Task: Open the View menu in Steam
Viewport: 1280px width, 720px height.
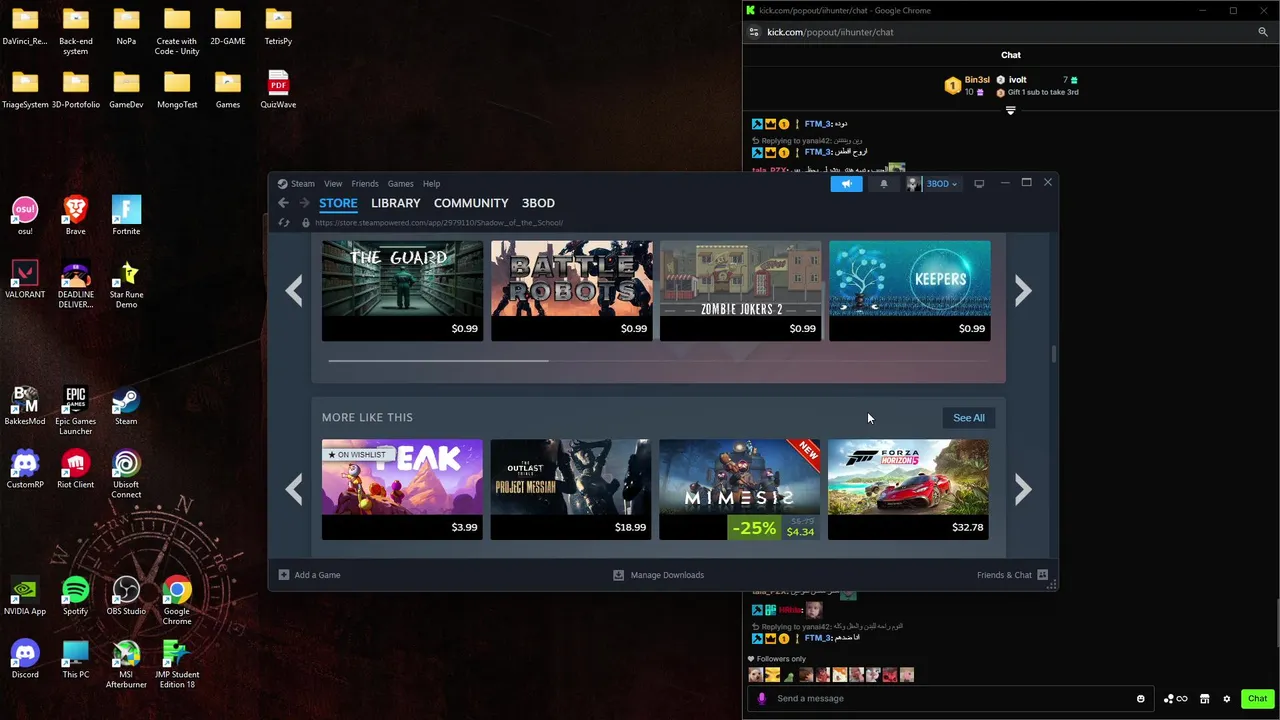Action: (x=333, y=184)
